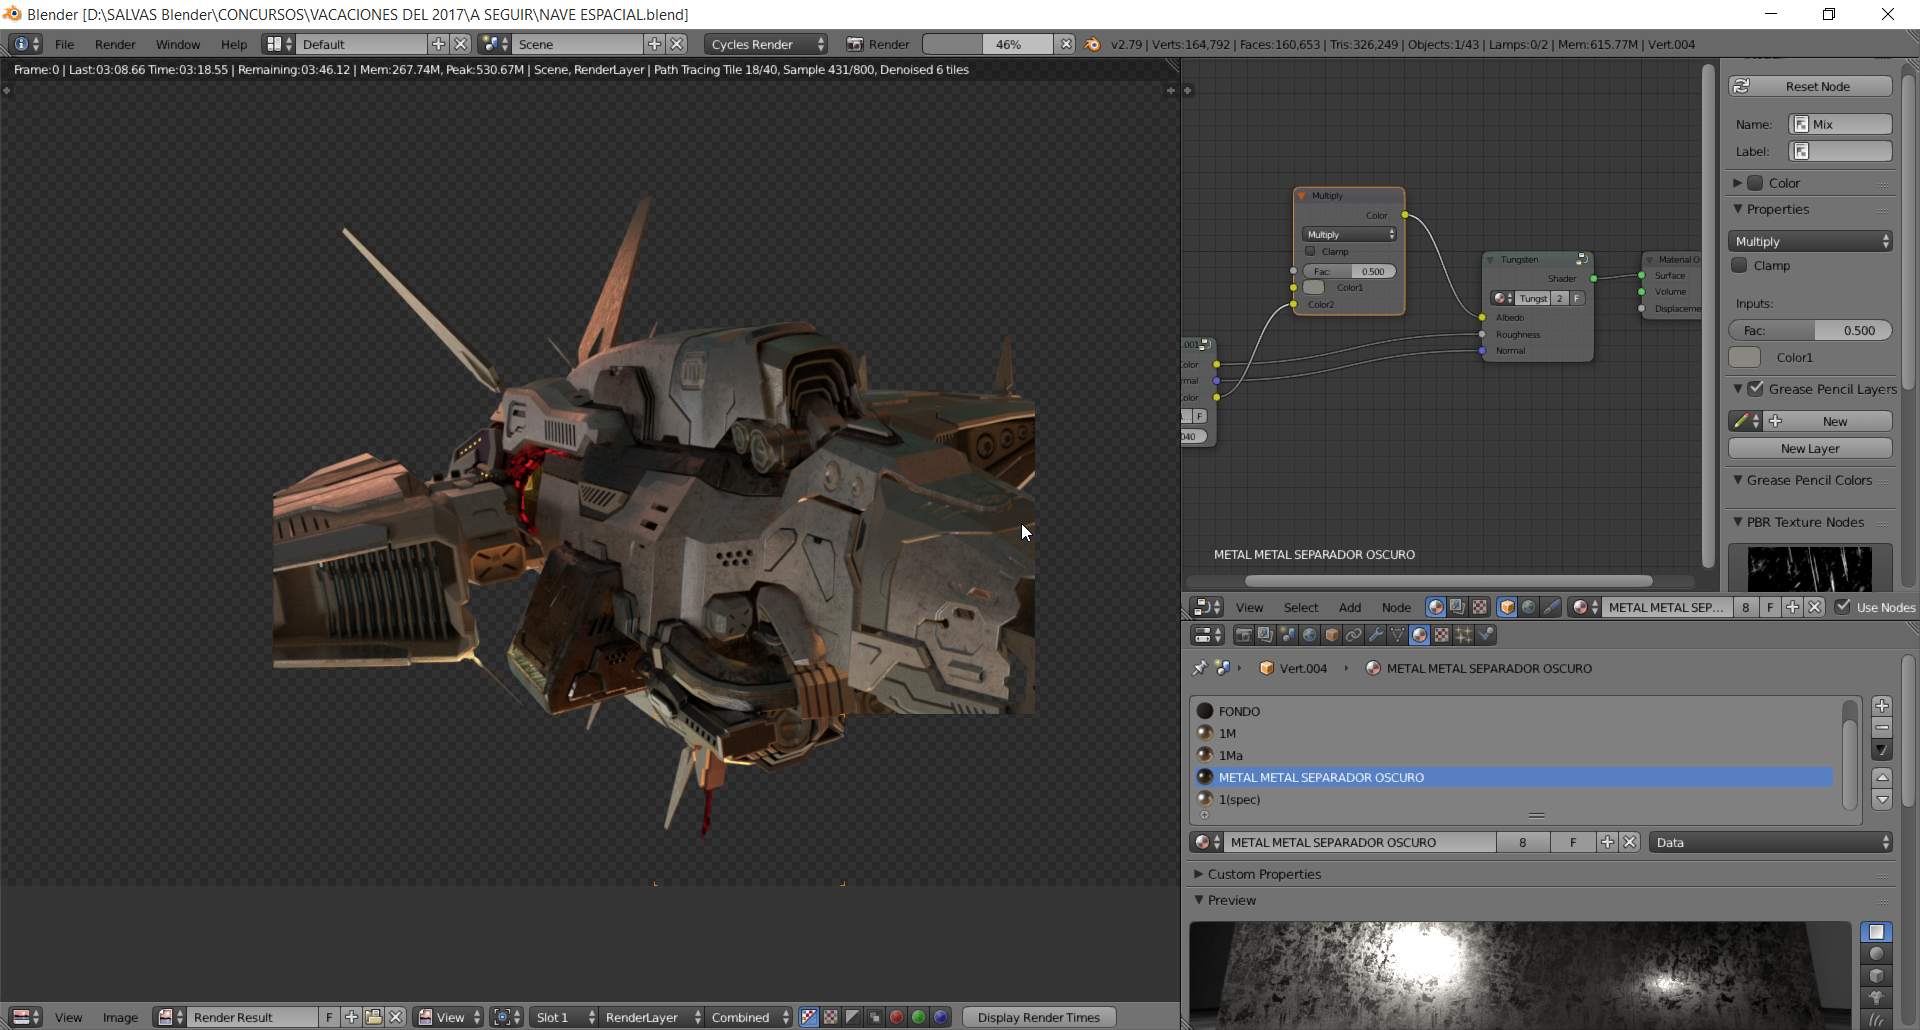1920x1030 pixels.
Task: Open the render engine dropdown
Action: (766, 44)
